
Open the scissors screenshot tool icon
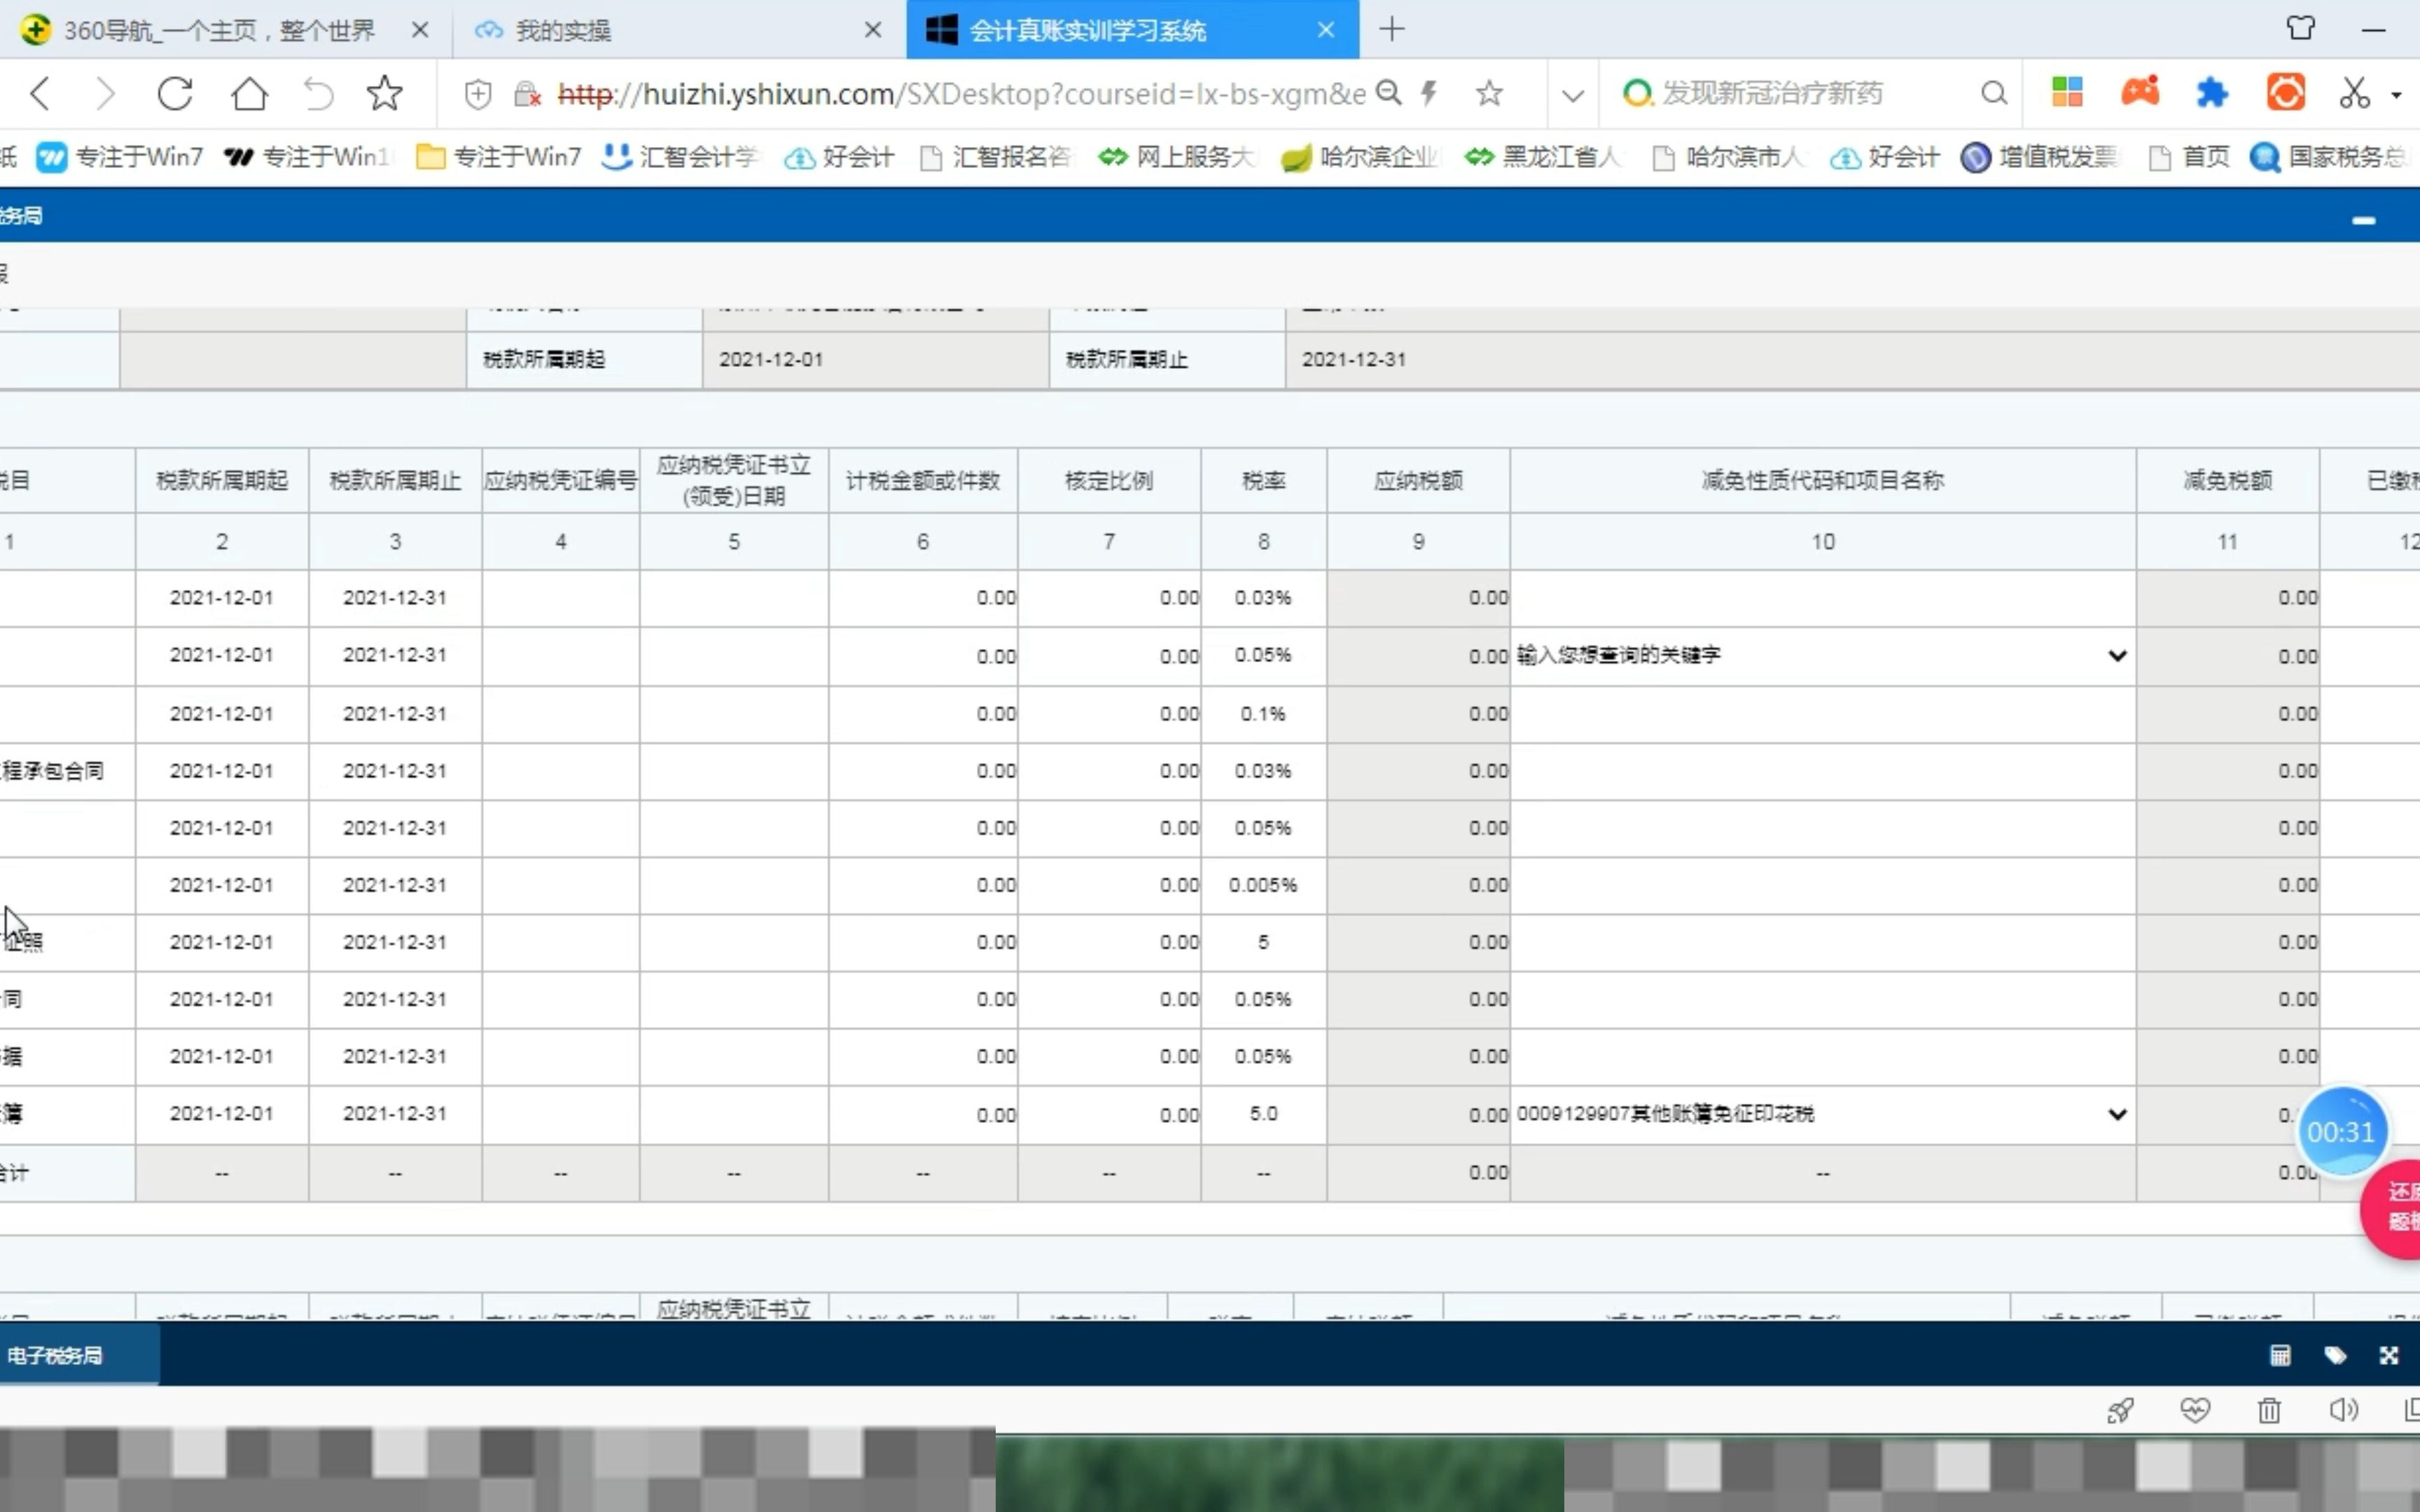pyautogui.click(x=2354, y=94)
